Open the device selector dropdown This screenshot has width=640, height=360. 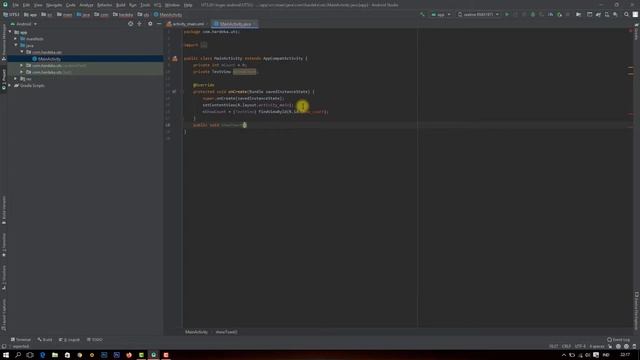478,14
